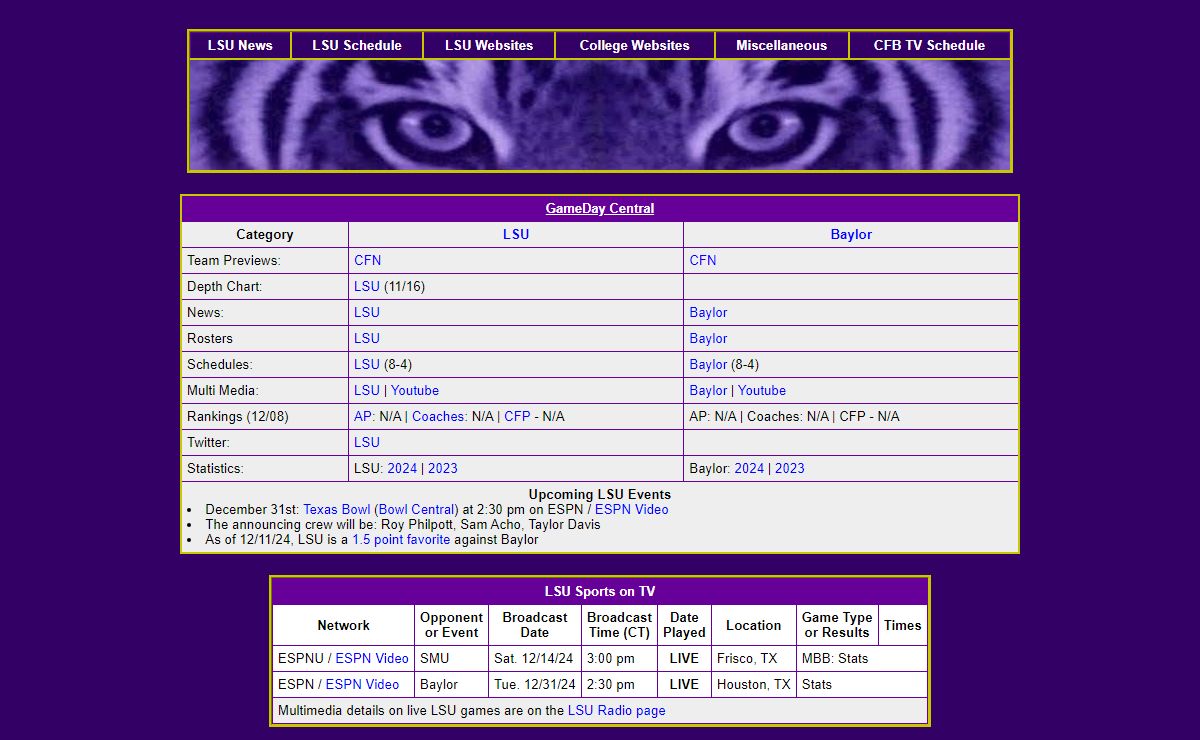Open ESPN Video for SMU game

click(372, 659)
